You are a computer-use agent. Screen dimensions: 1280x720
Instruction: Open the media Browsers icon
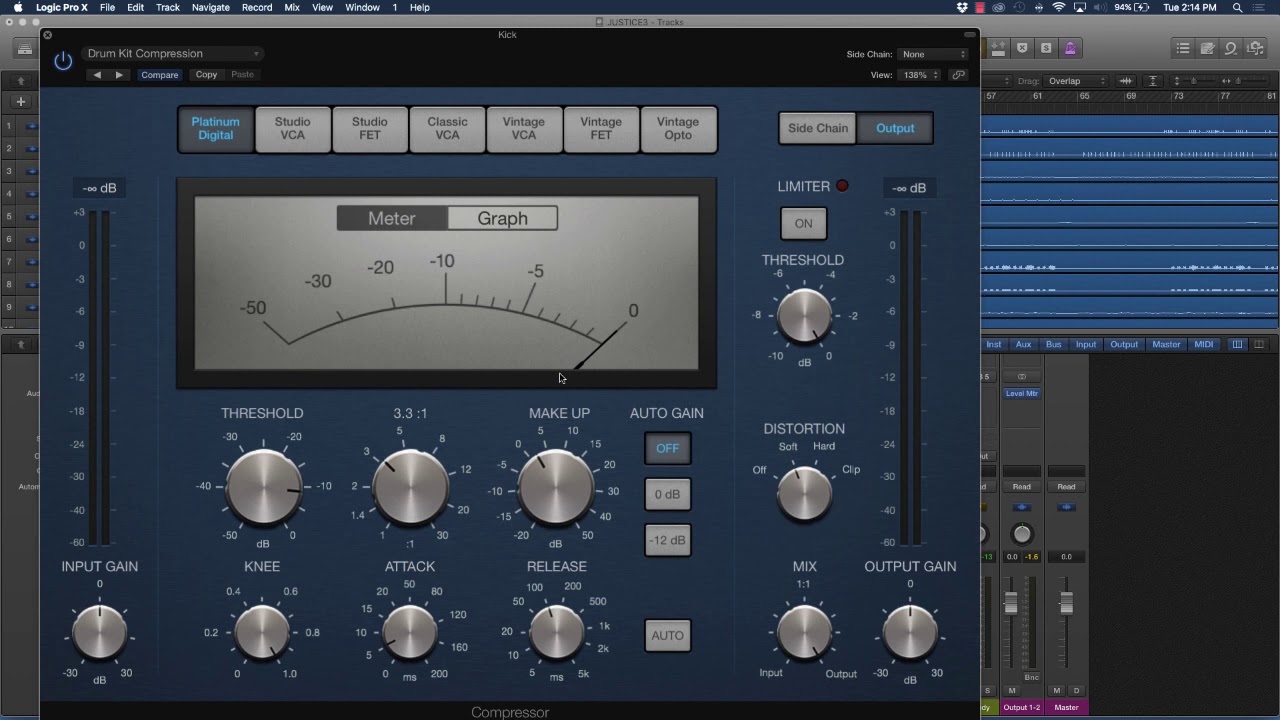coord(1255,48)
